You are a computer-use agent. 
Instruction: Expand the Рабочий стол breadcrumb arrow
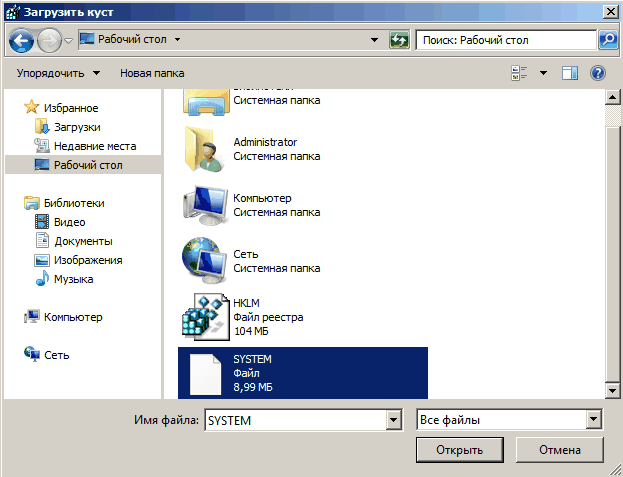(178, 39)
